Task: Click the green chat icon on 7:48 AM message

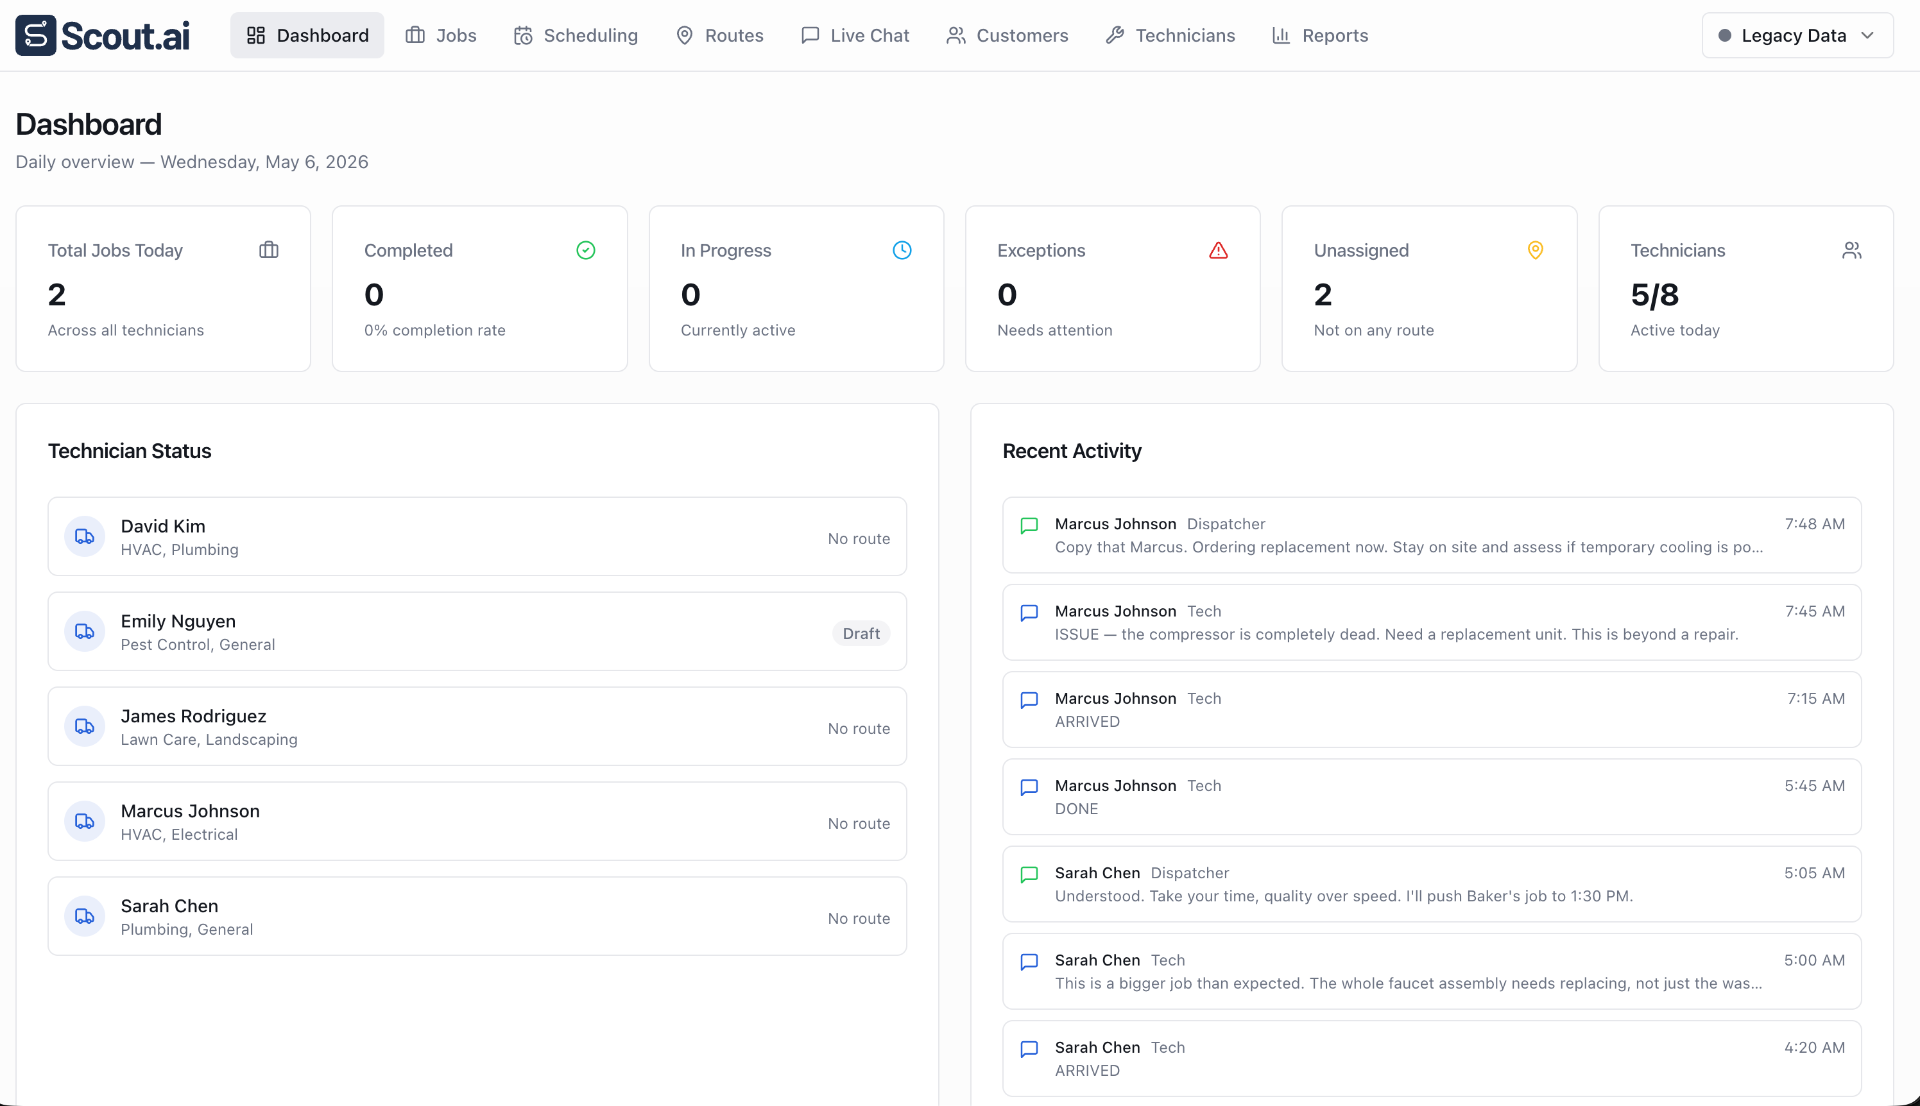Action: (1029, 526)
